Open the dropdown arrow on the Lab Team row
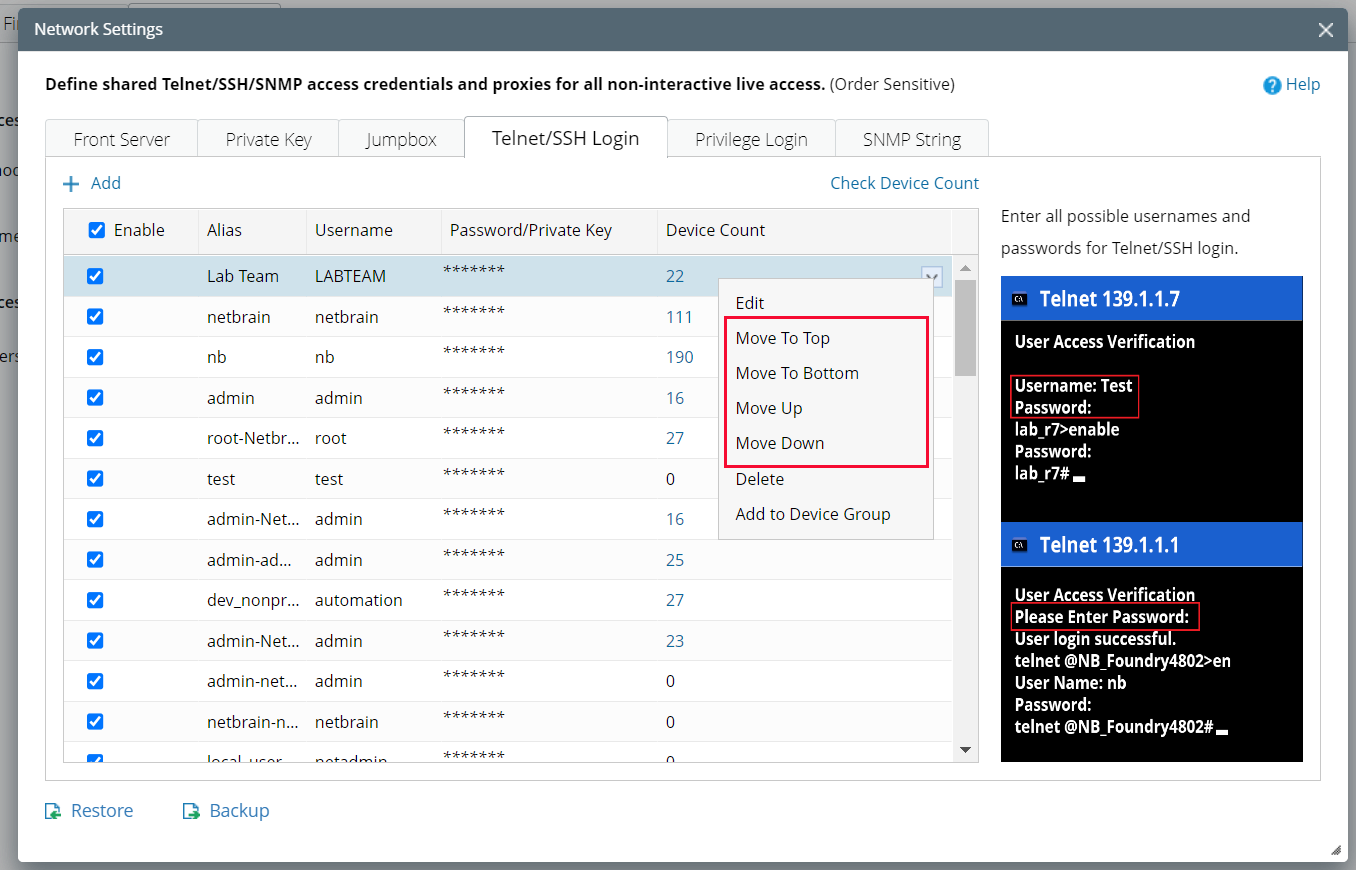Screen dimensions: 1356x870 click(x=931, y=276)
